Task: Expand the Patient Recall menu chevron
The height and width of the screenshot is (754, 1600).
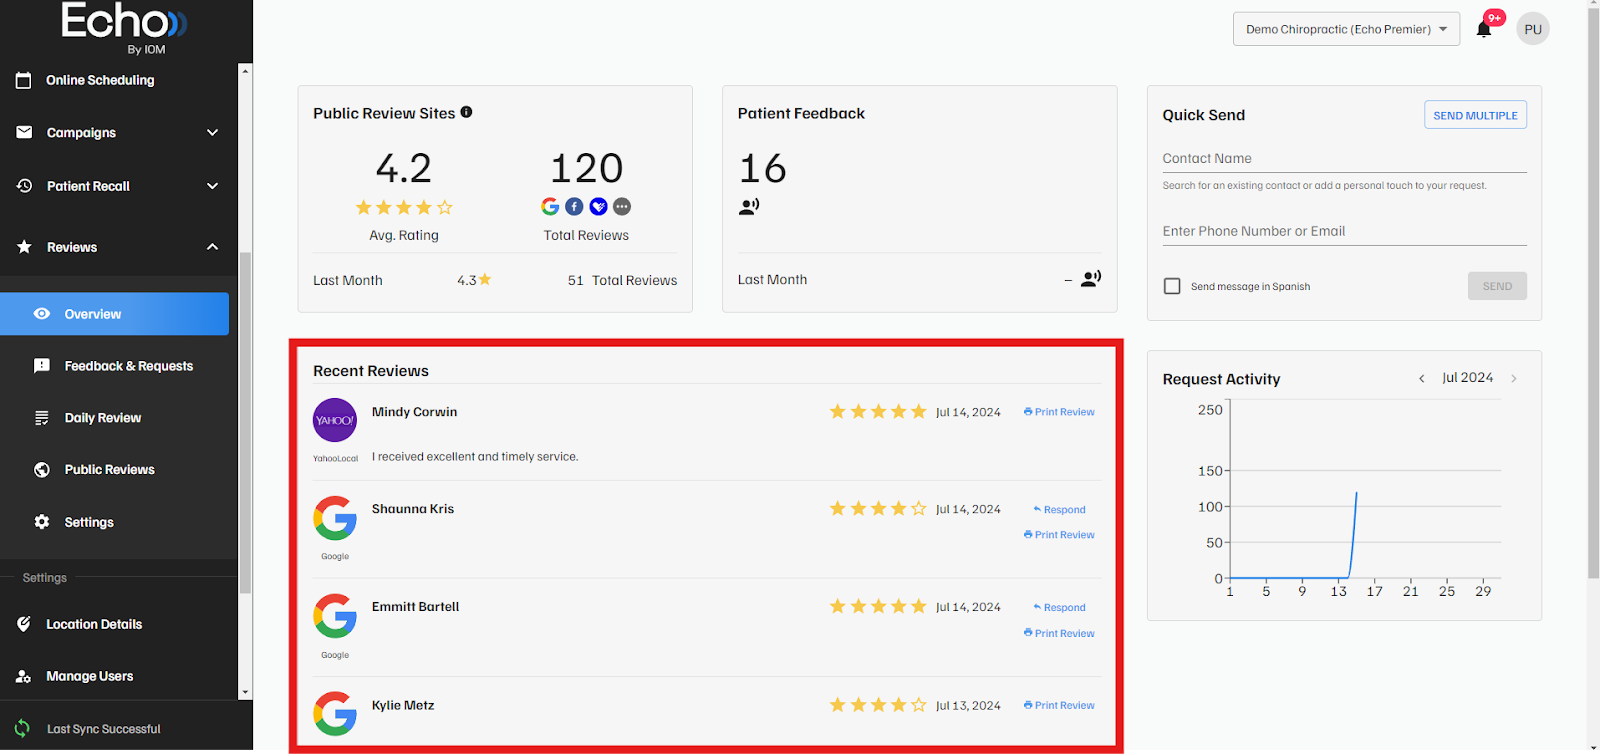Action: 212,186
